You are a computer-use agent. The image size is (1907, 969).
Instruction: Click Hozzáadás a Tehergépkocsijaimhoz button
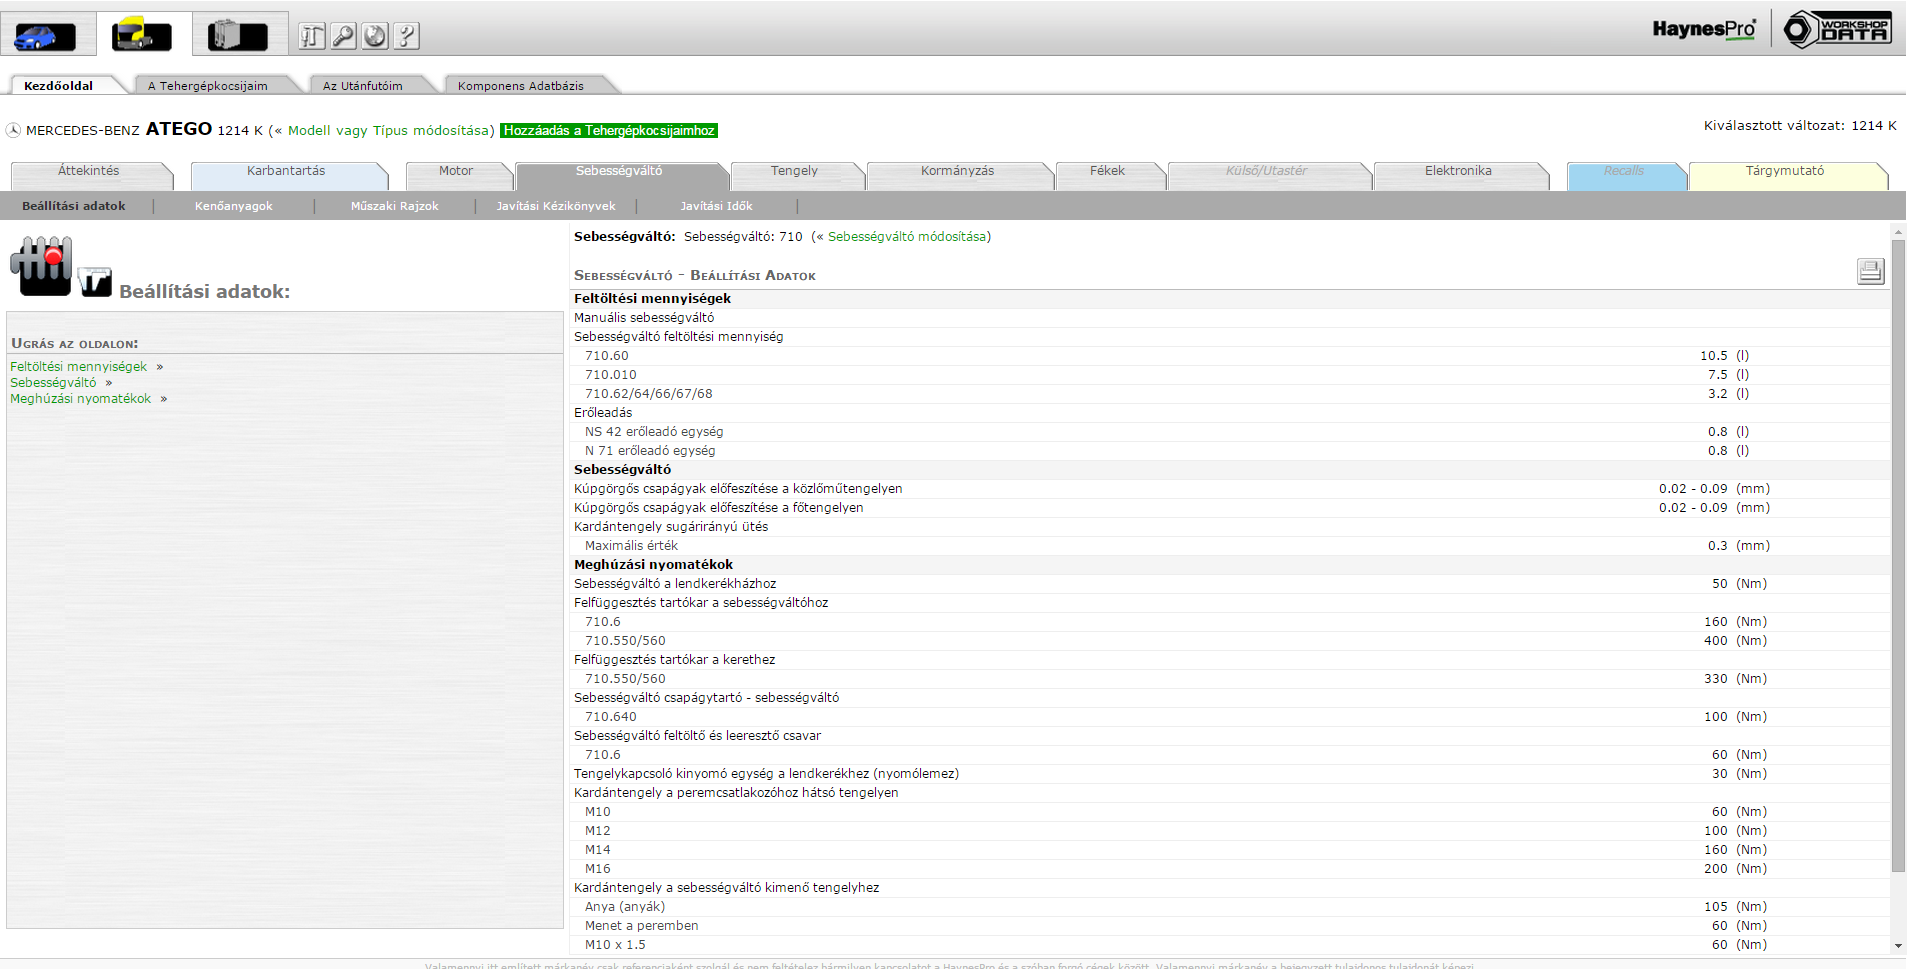click(x=609, y=131)
